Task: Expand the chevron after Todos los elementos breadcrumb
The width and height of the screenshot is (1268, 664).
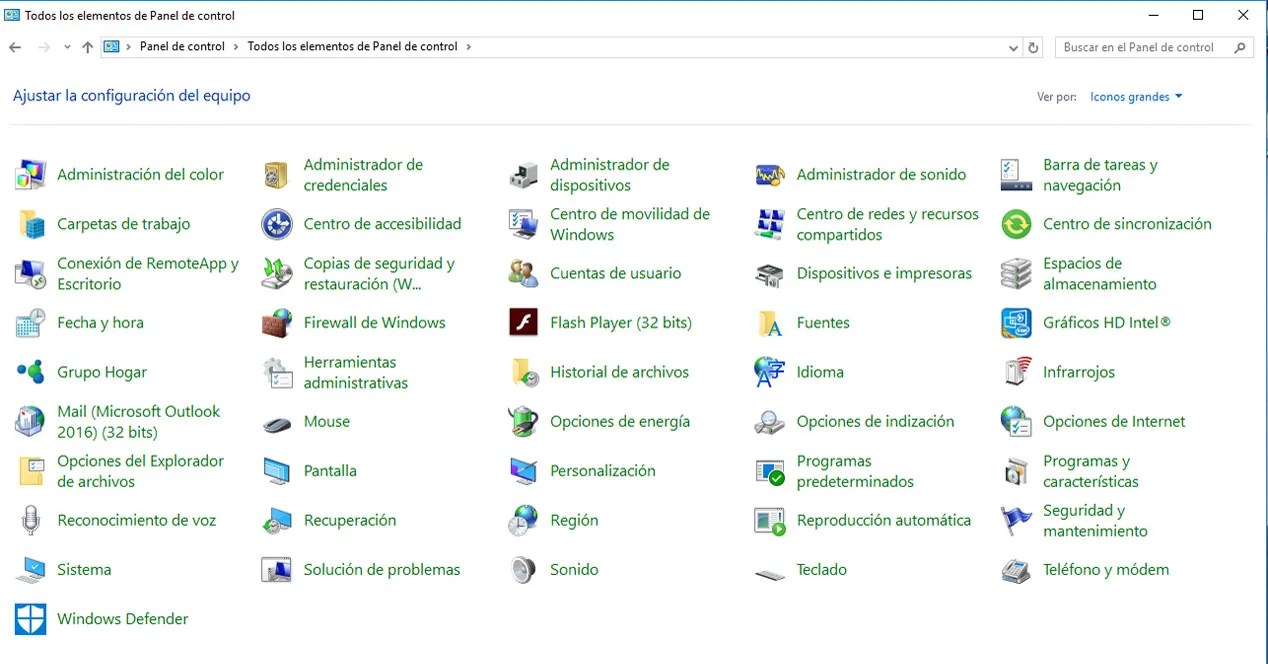Action: point(468,46)
